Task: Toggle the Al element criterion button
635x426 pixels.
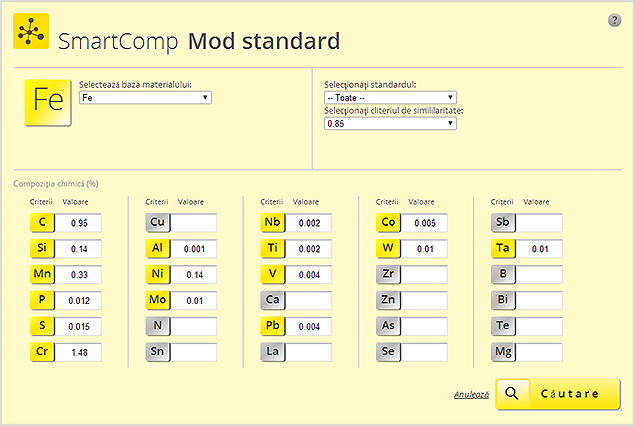Action: coord(158,249)
